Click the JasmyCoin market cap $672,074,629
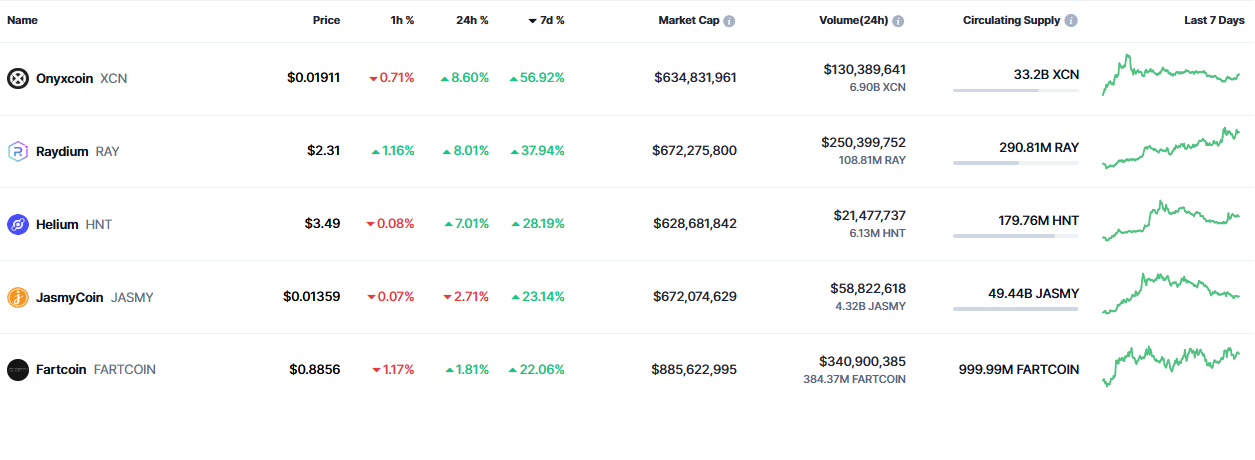This screenshot has width=1255, height=460. pos(696,297)
